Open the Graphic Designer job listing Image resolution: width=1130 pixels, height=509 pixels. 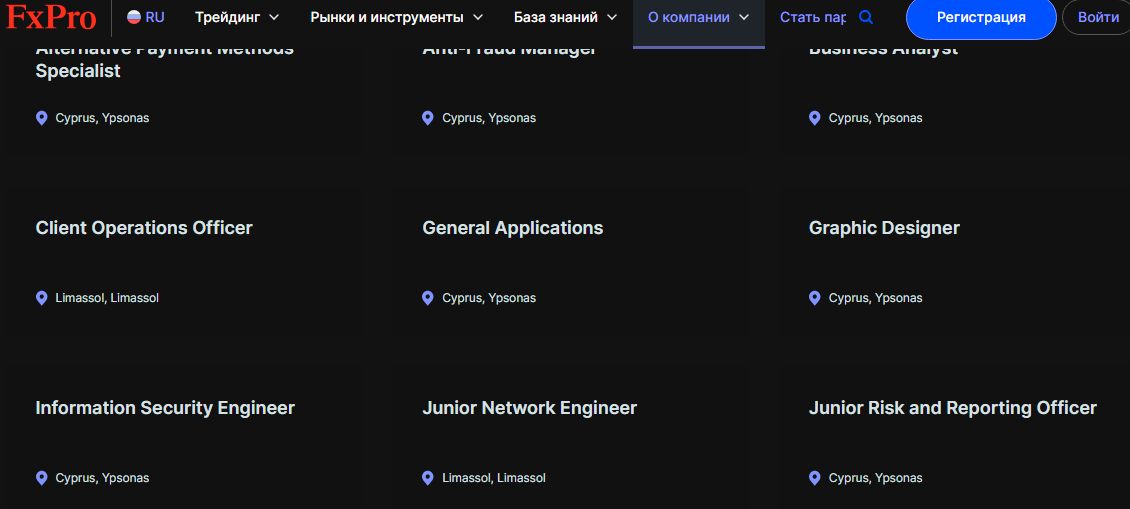884,228
